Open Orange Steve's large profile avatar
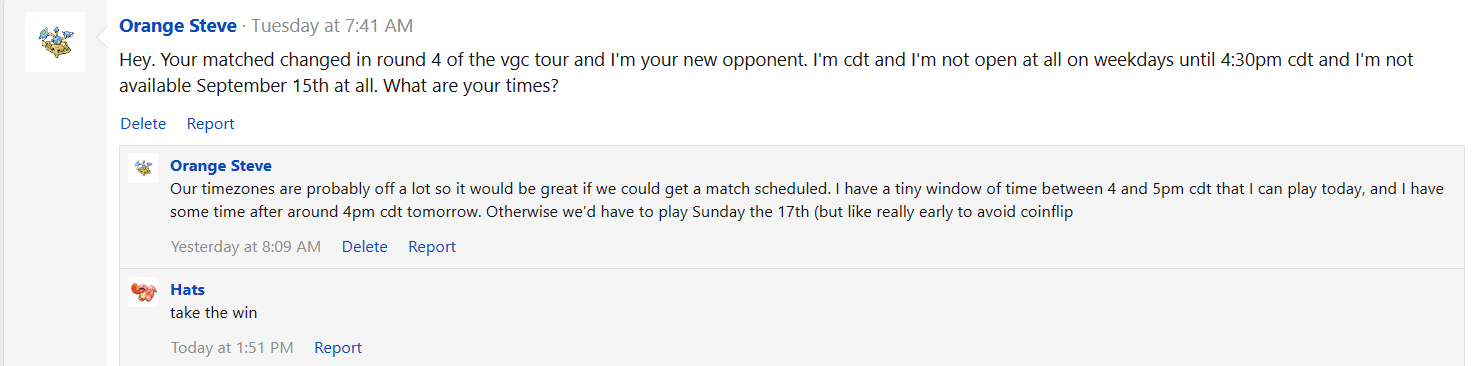 (55, 42)
